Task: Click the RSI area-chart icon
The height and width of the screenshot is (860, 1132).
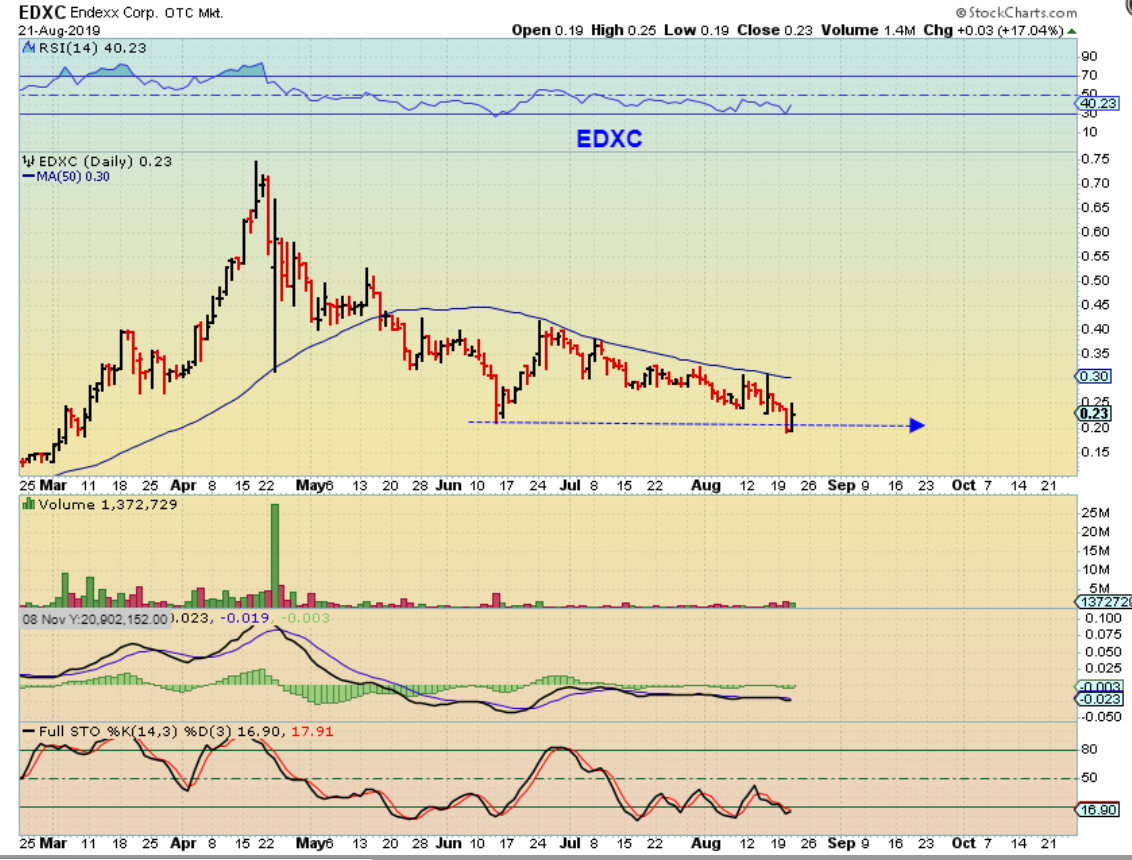Action: pos(28,48)
